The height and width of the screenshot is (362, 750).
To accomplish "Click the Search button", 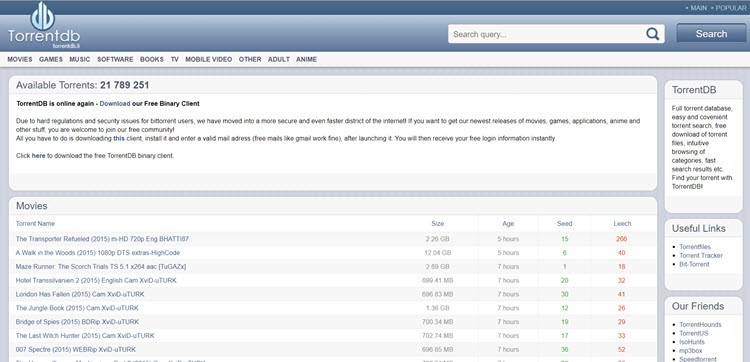I will pyautogui.click(x=711, y=33).
